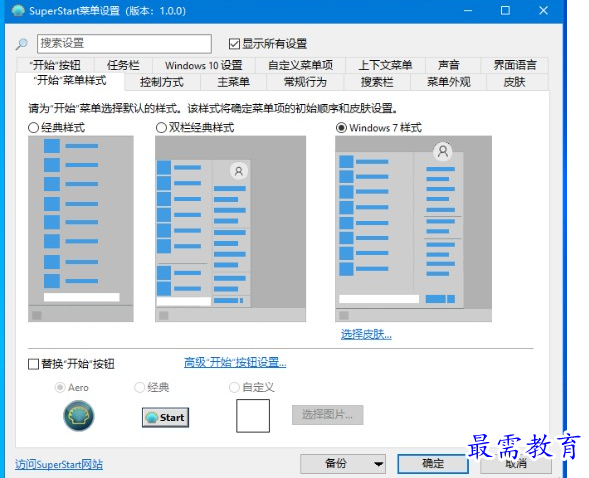Open the 菜单外观 tab
Screen dimensions: 589x478
click(x=449, y=82)
